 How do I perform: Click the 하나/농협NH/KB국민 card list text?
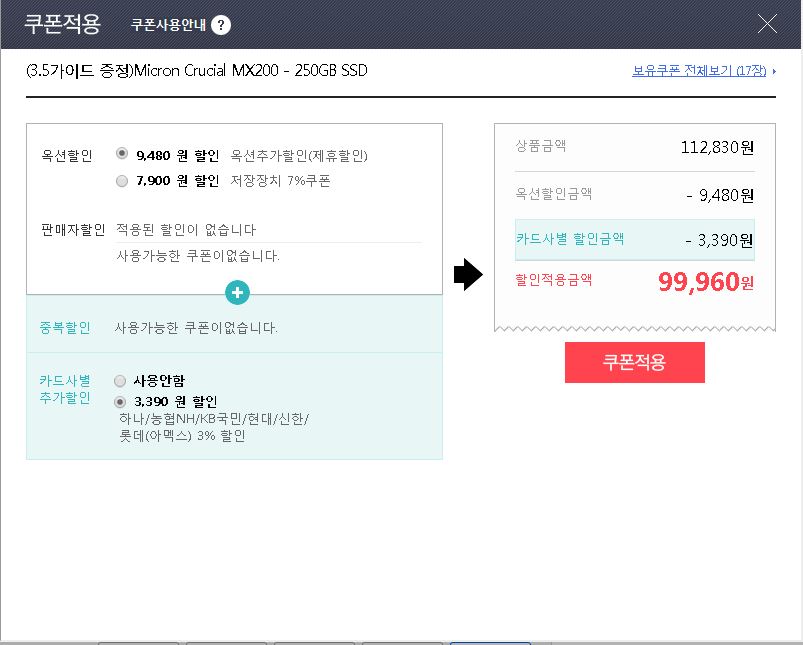[214, 418]
